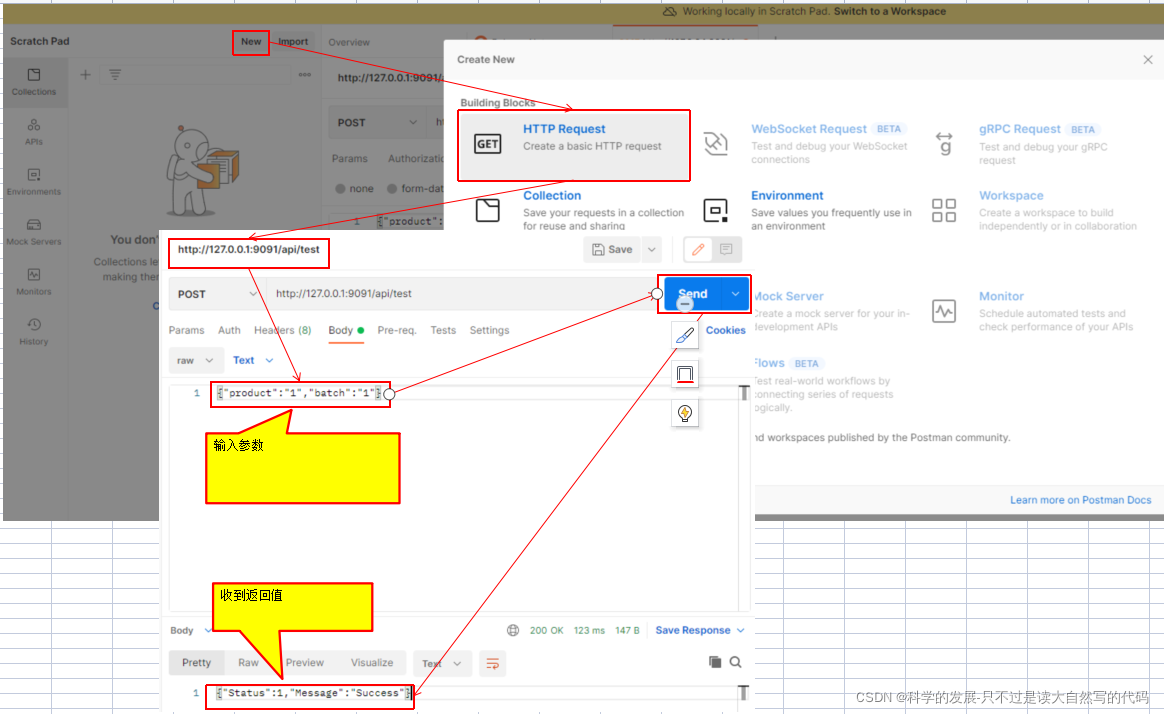
Task: Open the Overview tab
Action: point(349,42)
